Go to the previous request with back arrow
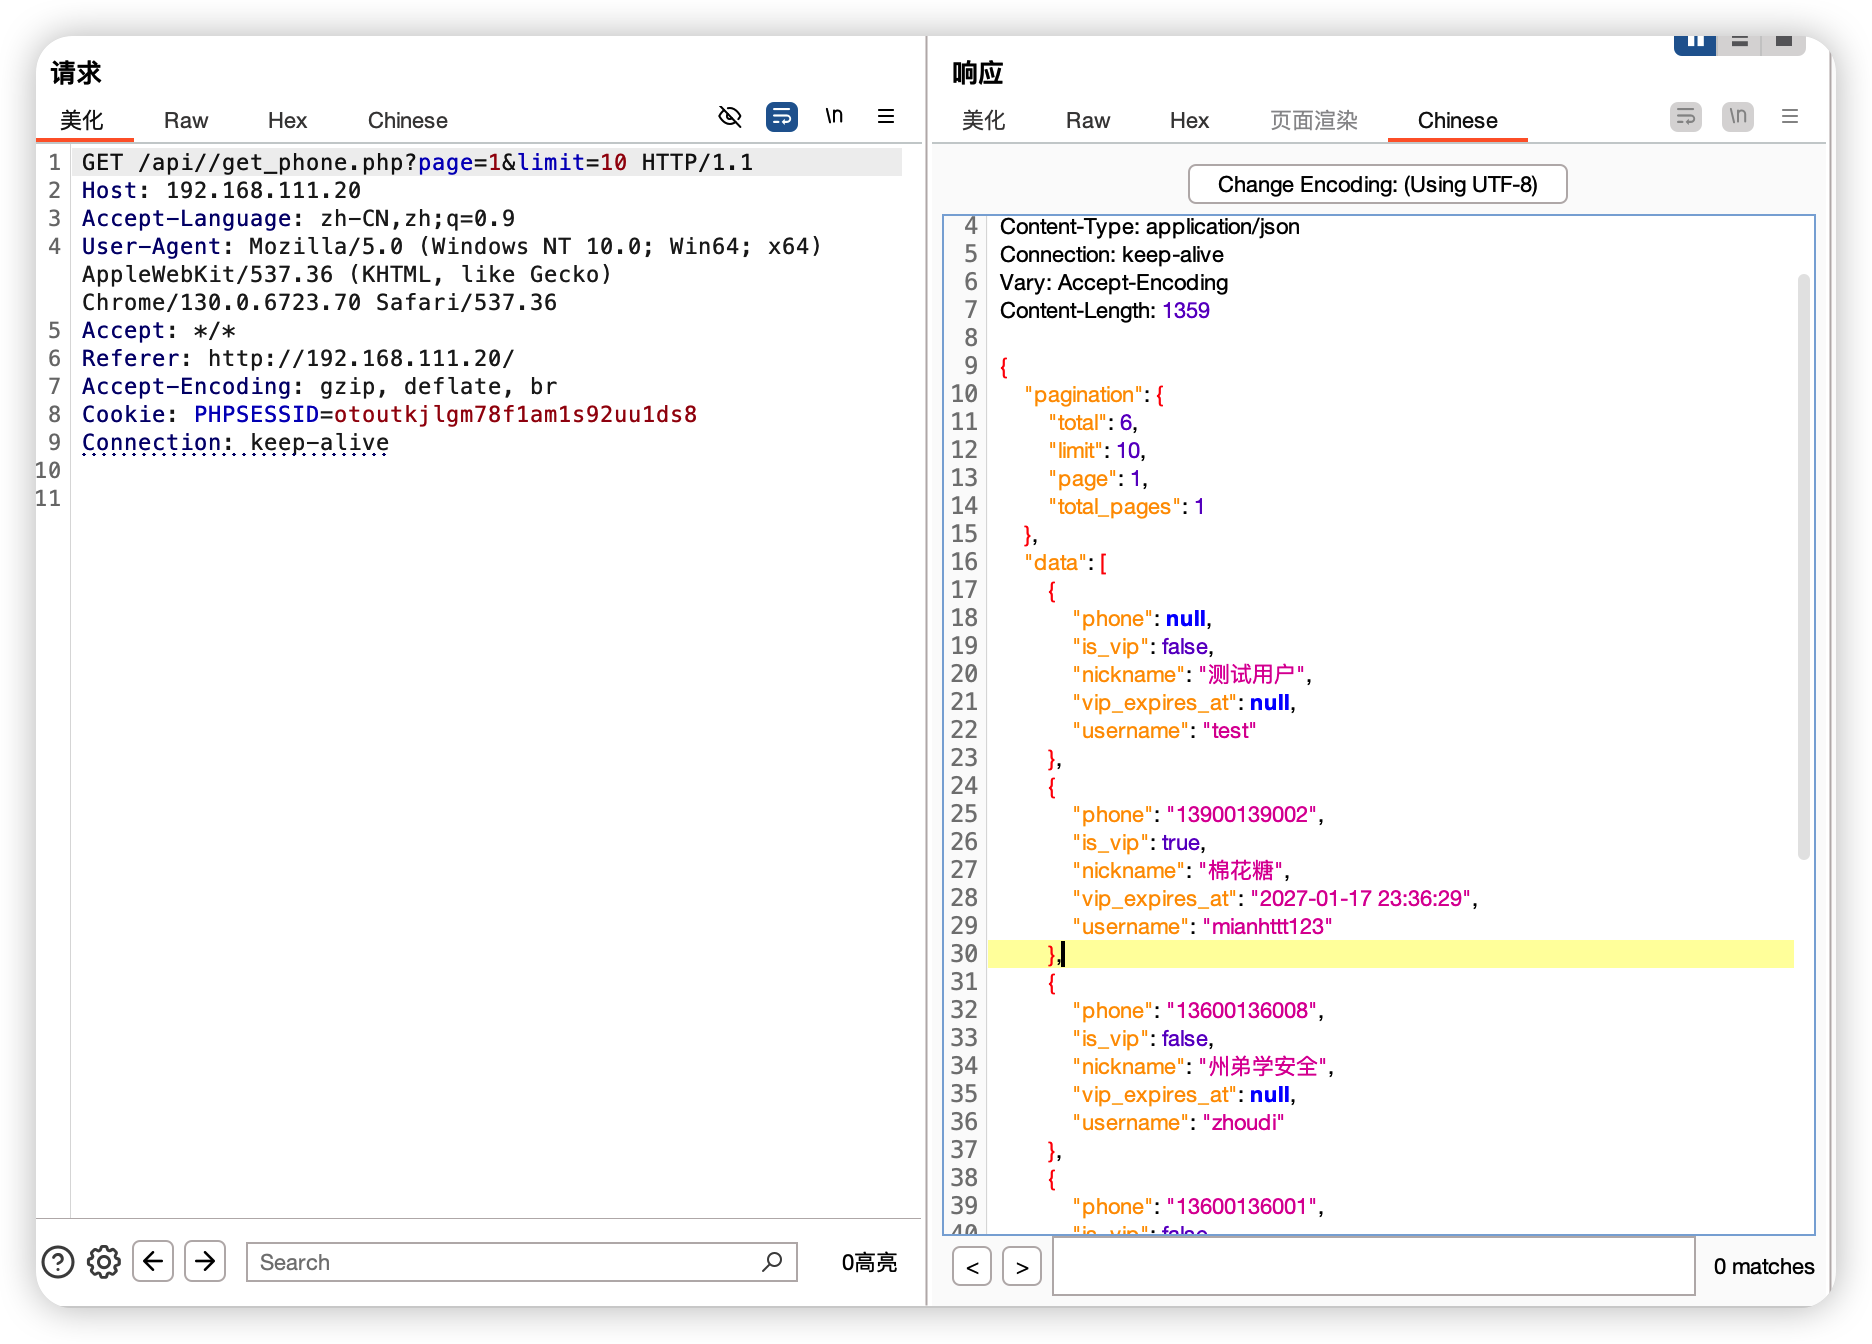Image resolution: width=1872 pixels, height=1344 pixels. click(x=153, y=1261)
